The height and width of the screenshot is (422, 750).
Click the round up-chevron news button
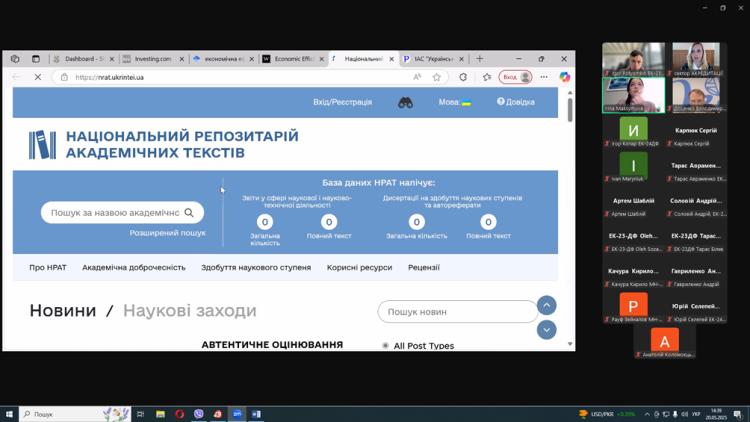click(546, 305)
